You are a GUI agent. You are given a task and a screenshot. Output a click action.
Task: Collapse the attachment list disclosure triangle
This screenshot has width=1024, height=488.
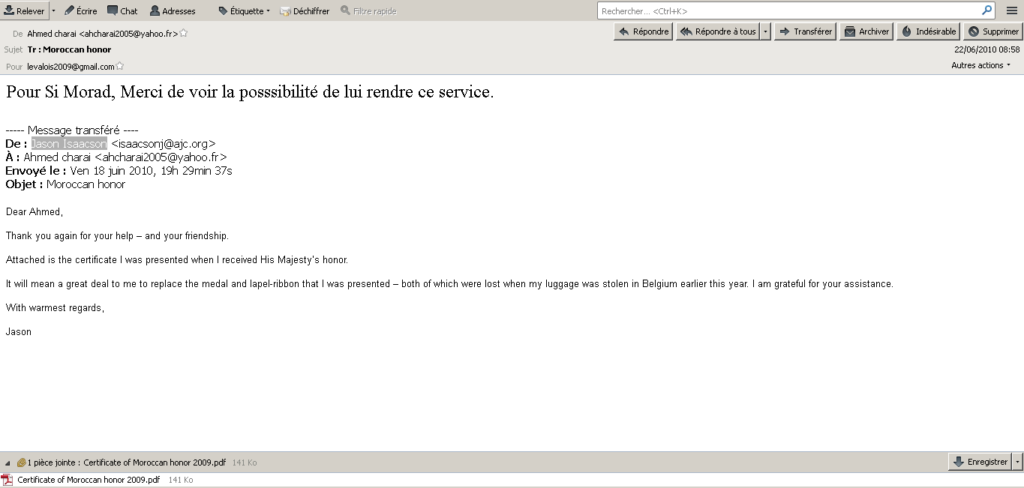[8, 463]
